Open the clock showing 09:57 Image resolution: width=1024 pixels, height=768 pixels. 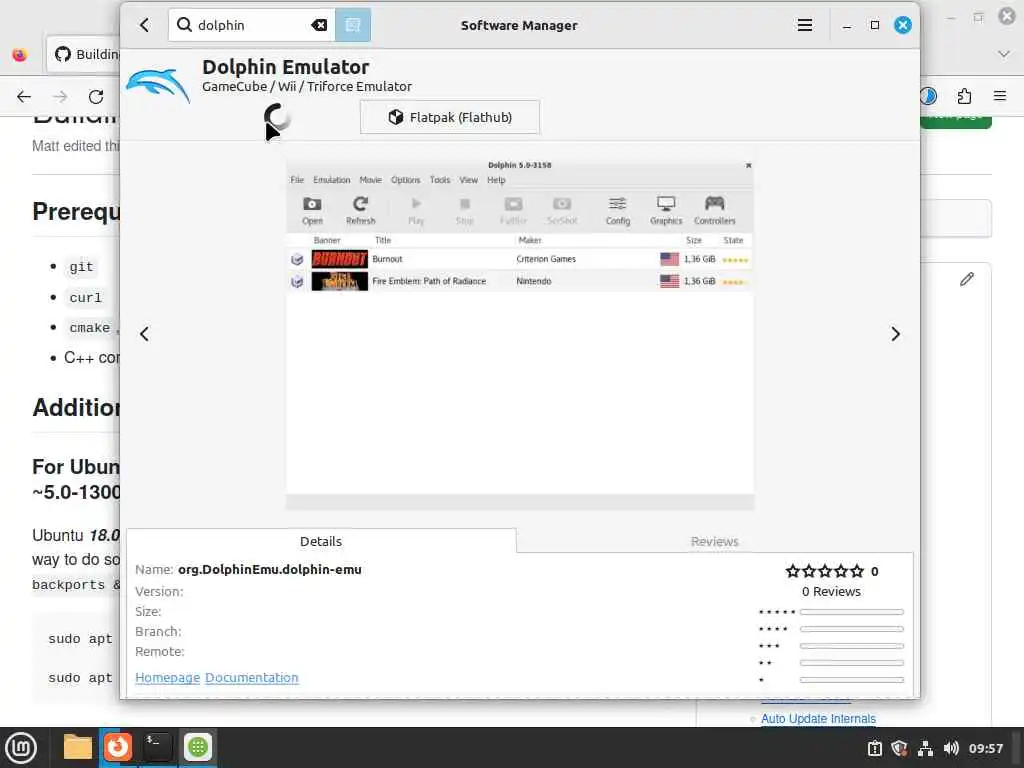coord(985,748)
